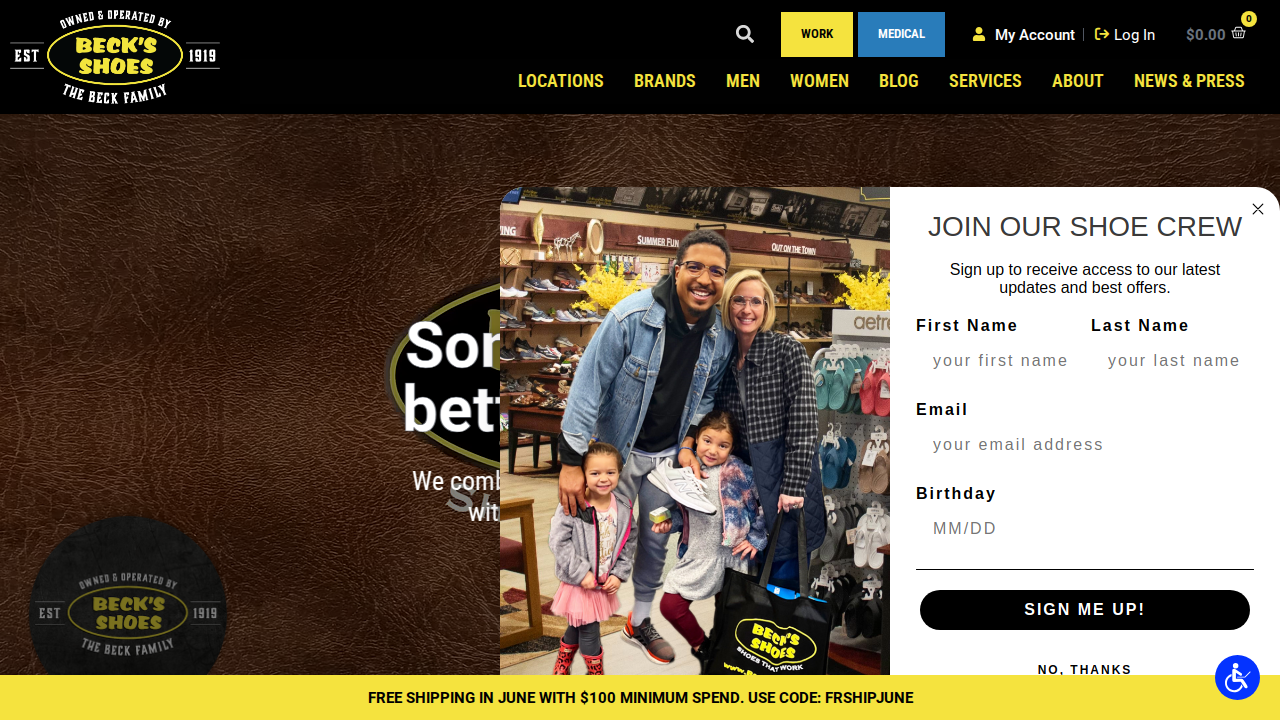1280x720 pixels.
Task: Click the My Account user icon
Action: point(979,34)
